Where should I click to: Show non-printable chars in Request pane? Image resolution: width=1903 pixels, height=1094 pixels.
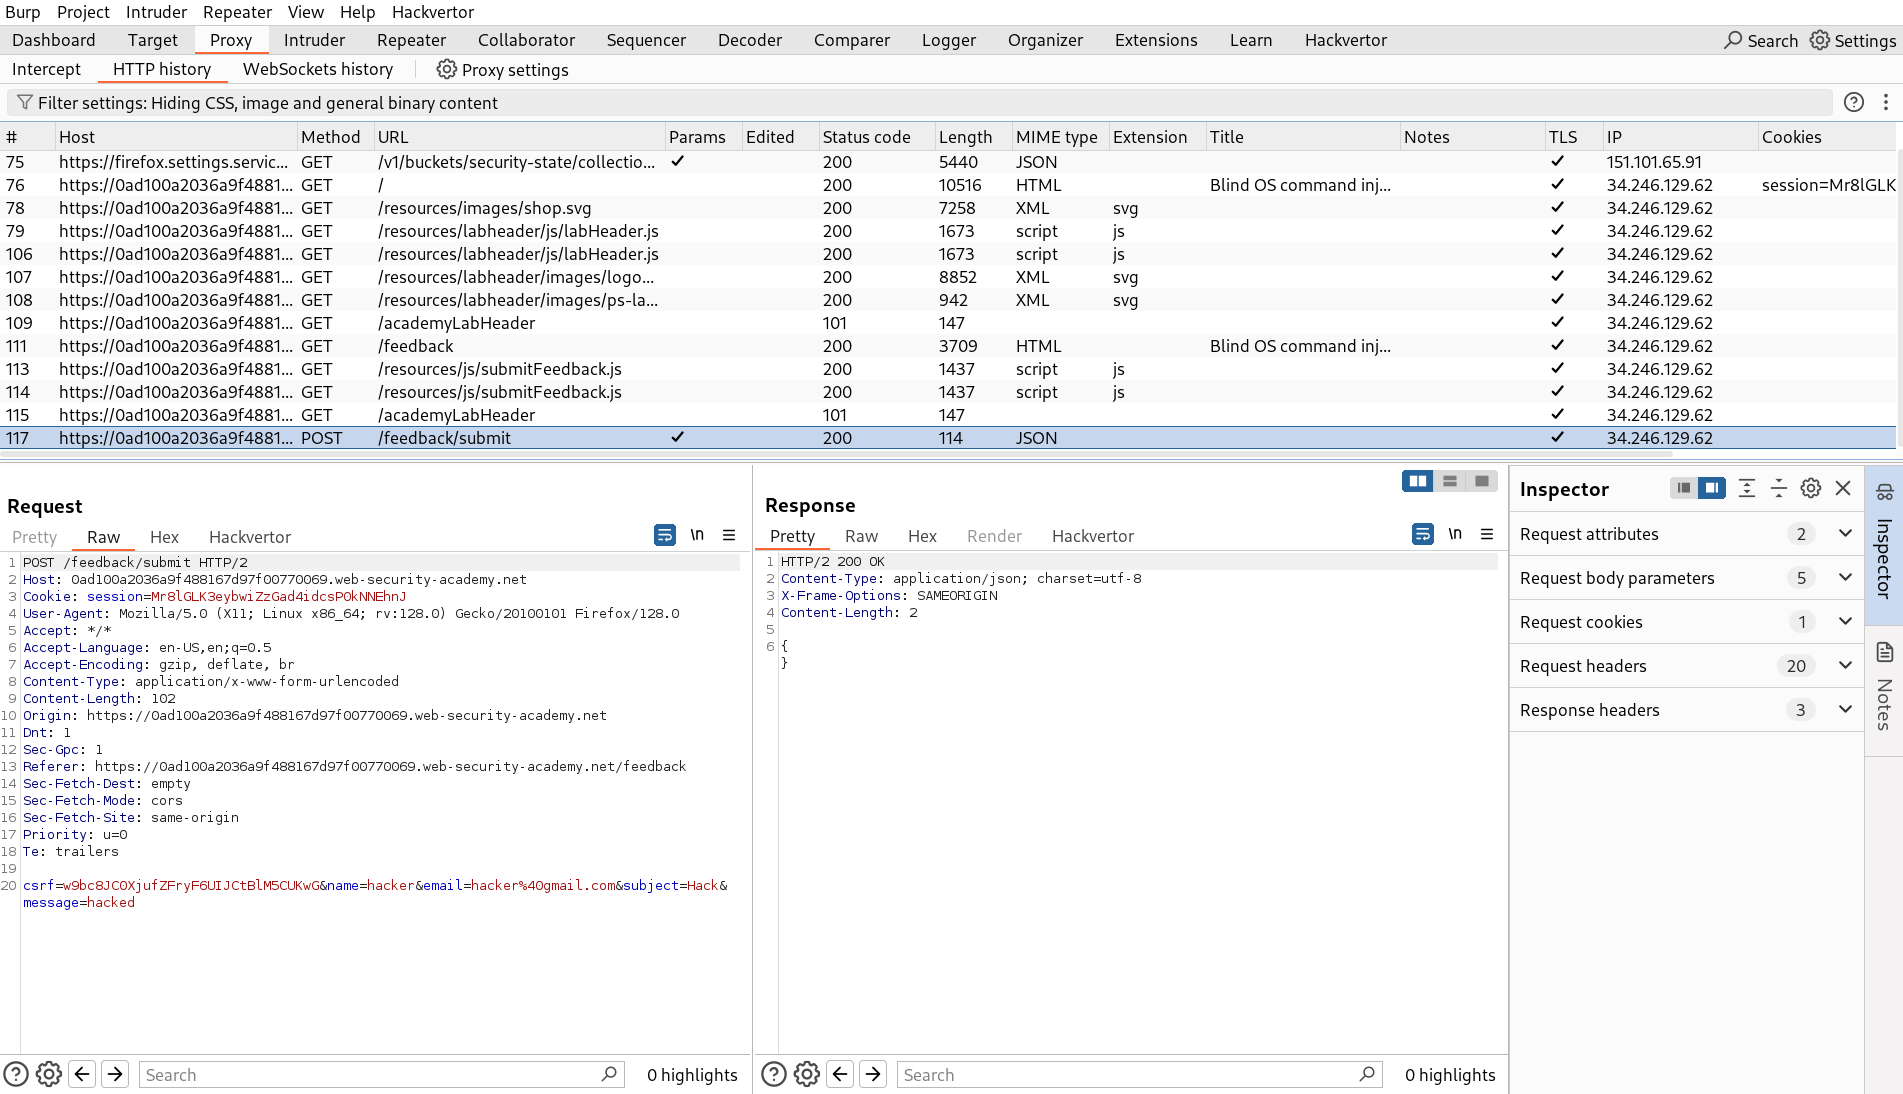coord(697,535)
